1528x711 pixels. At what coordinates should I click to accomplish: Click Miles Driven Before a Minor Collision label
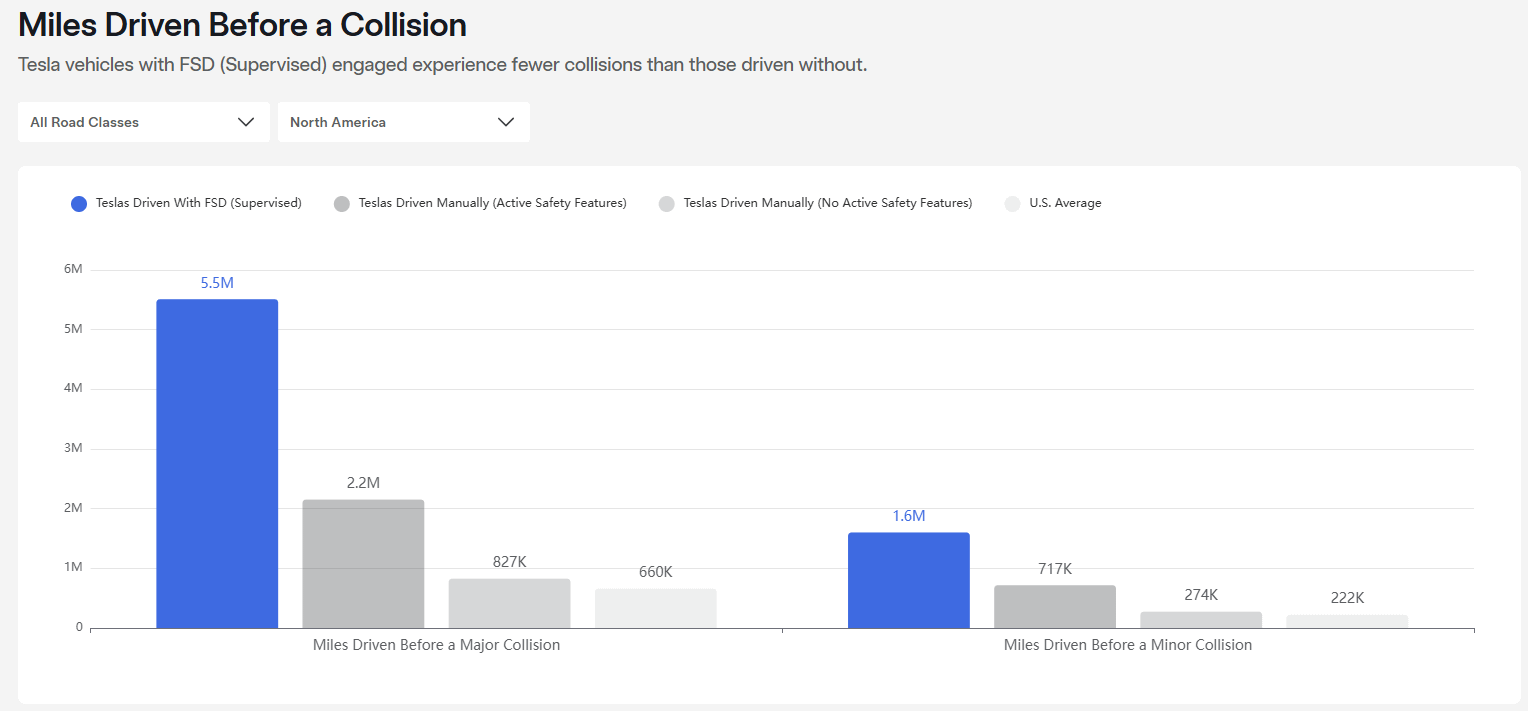tap(1128, 645)
